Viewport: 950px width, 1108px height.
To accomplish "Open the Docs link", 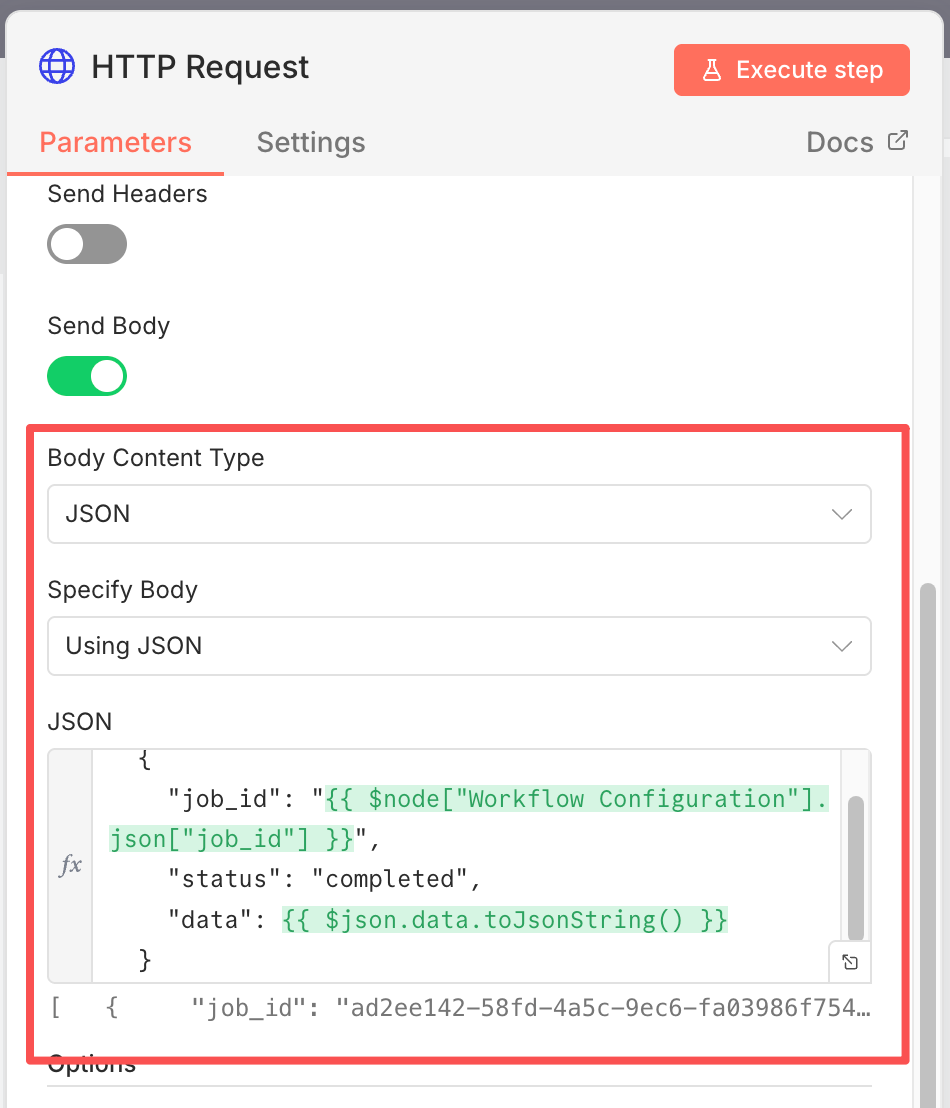I will coord(841,142).
